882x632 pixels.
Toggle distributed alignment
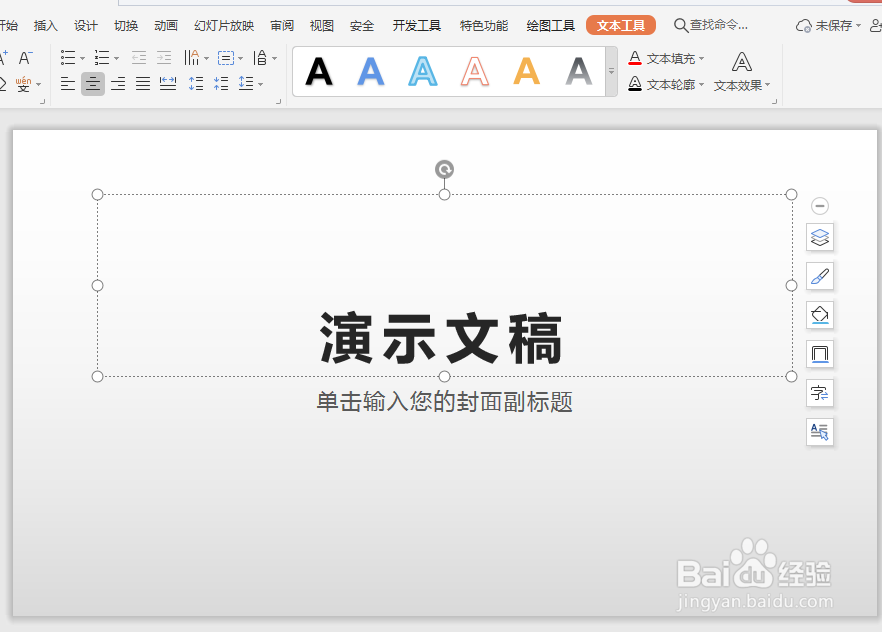[168, 84]
